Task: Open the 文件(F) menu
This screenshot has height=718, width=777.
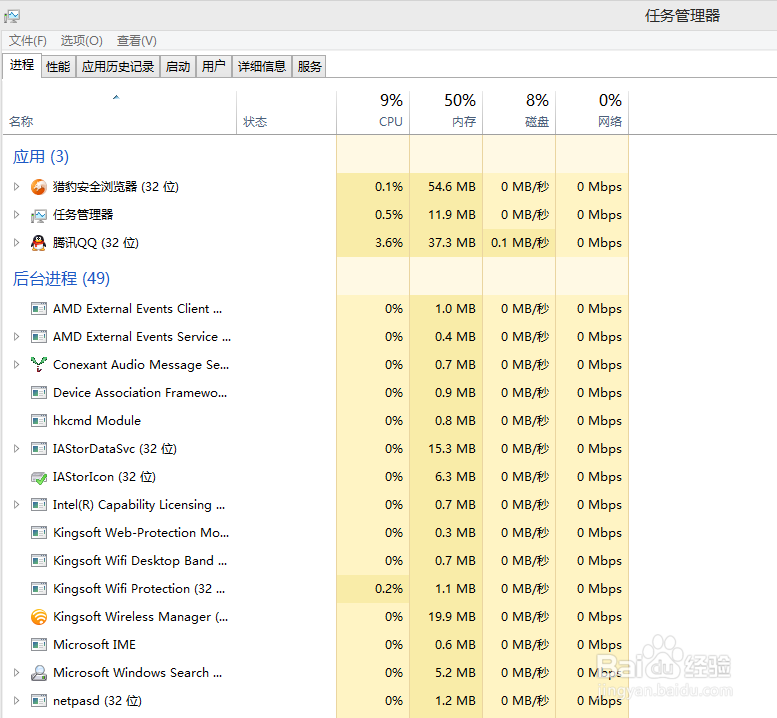Action: [x=28, y=41]
